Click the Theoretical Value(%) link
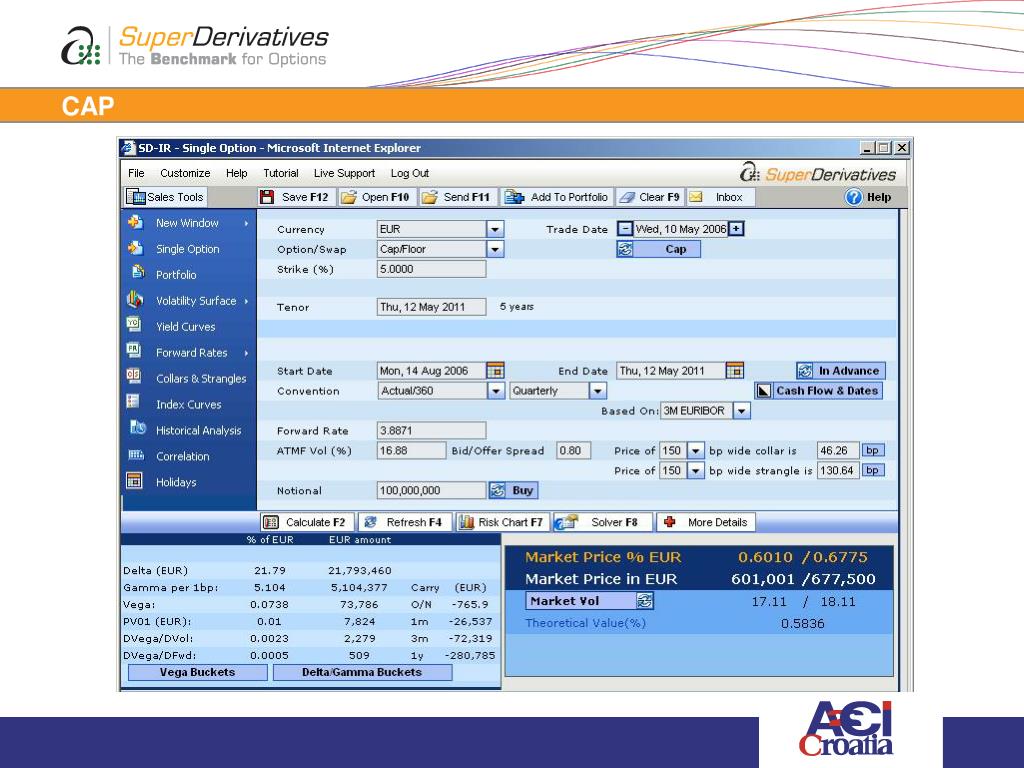1024x768 pixels. point(585,623)
